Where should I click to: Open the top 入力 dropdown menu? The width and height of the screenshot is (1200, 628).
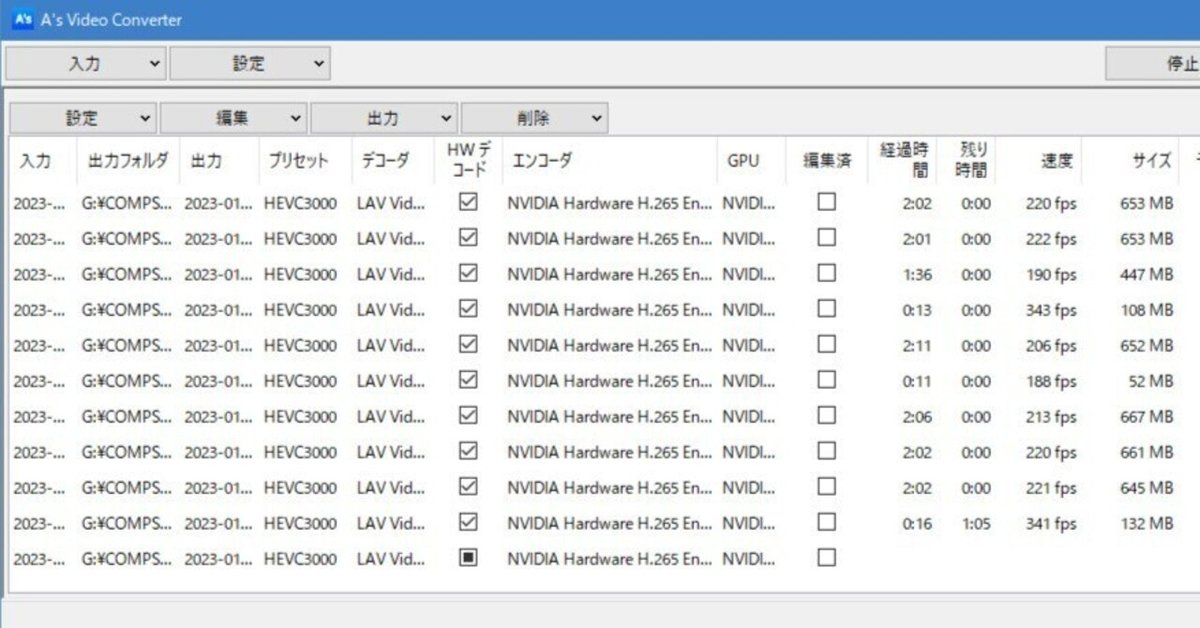pos(86,63)
